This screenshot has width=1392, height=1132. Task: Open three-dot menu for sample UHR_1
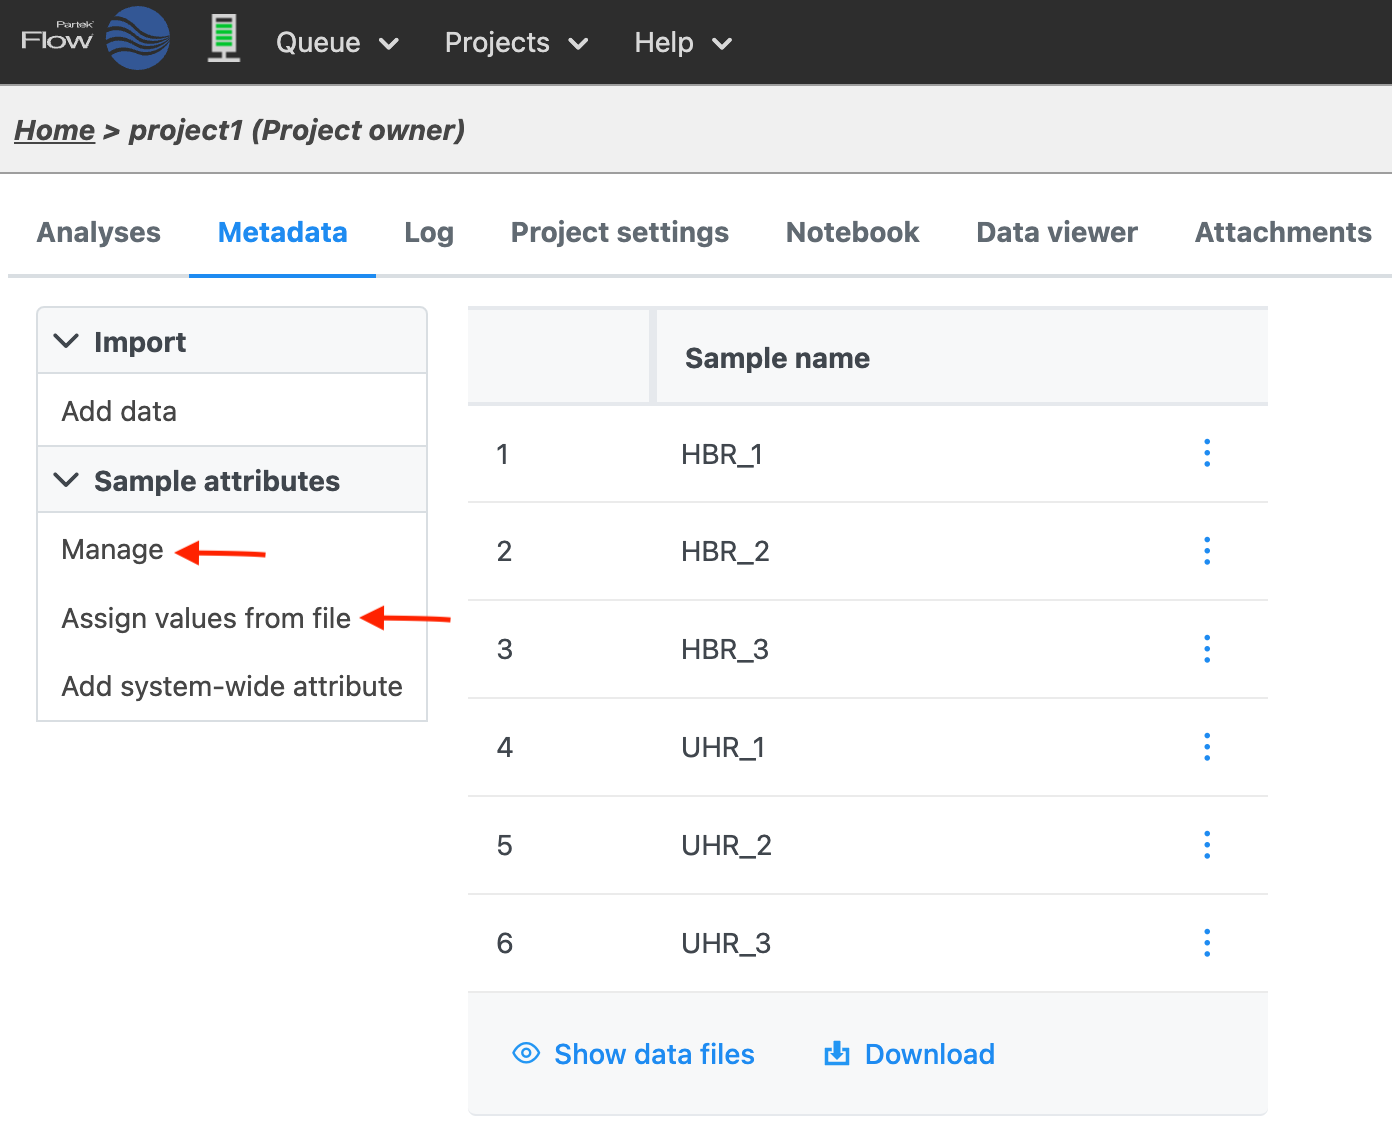(x=1207, y=747)
